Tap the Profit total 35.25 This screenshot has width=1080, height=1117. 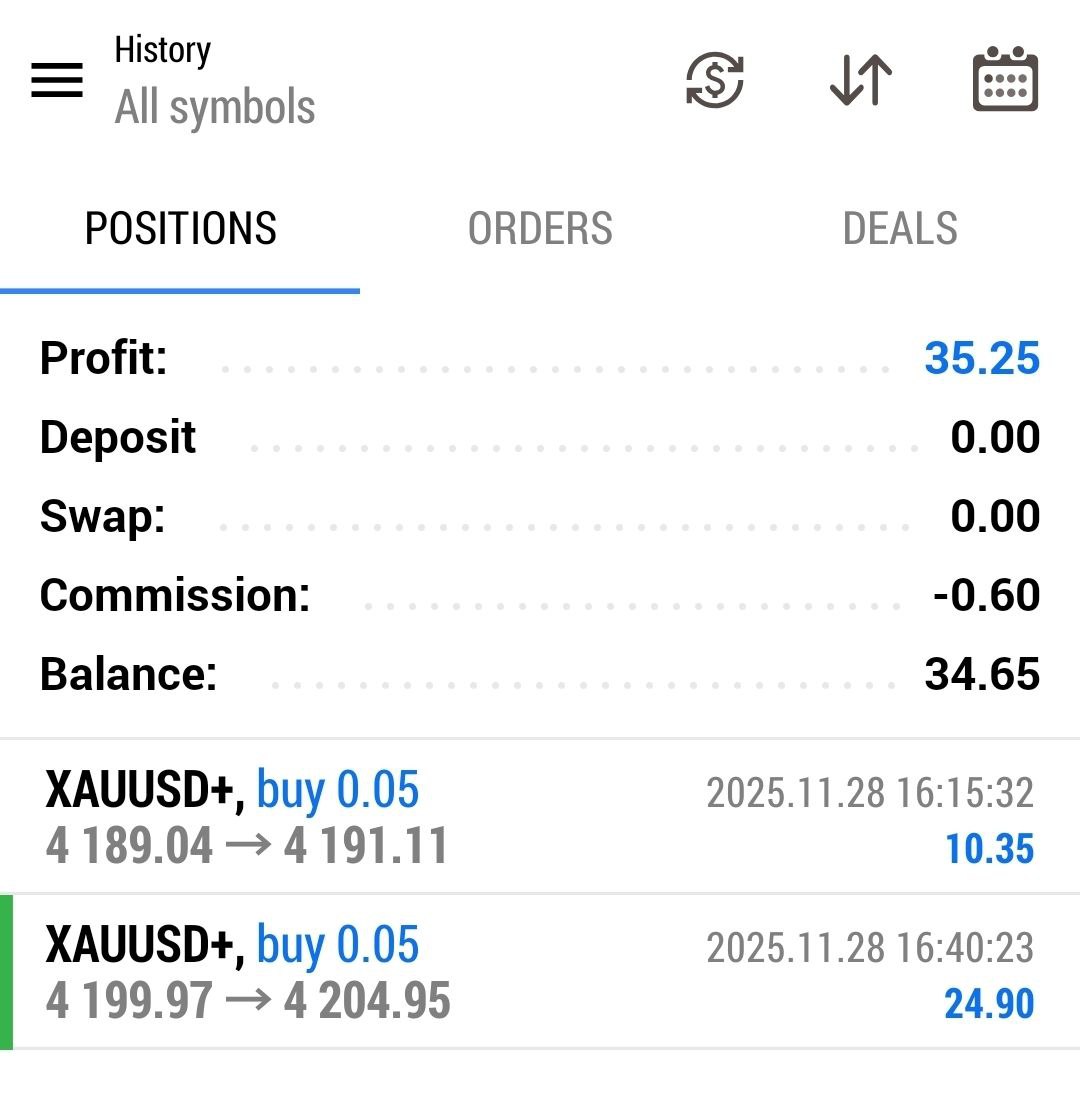pyautogui.click(x=982, y=359)
